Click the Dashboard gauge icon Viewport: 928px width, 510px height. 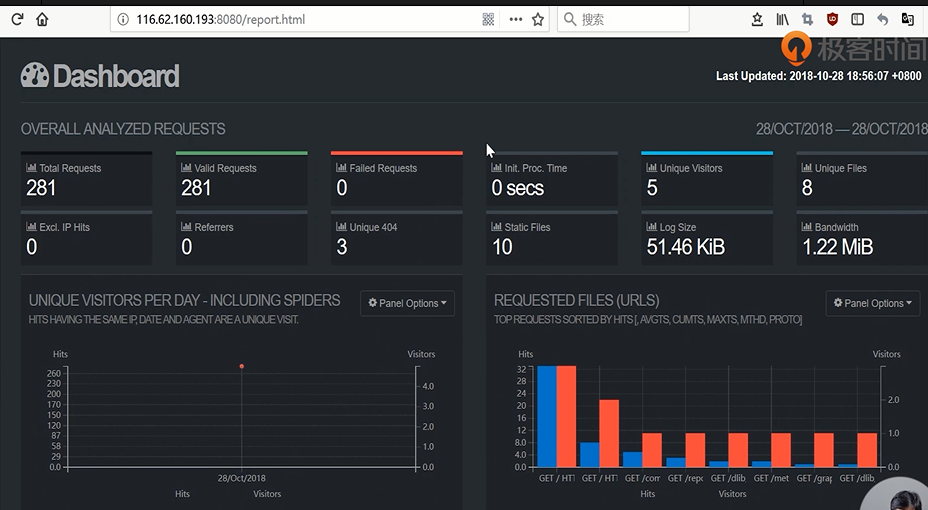pos(35,75)
